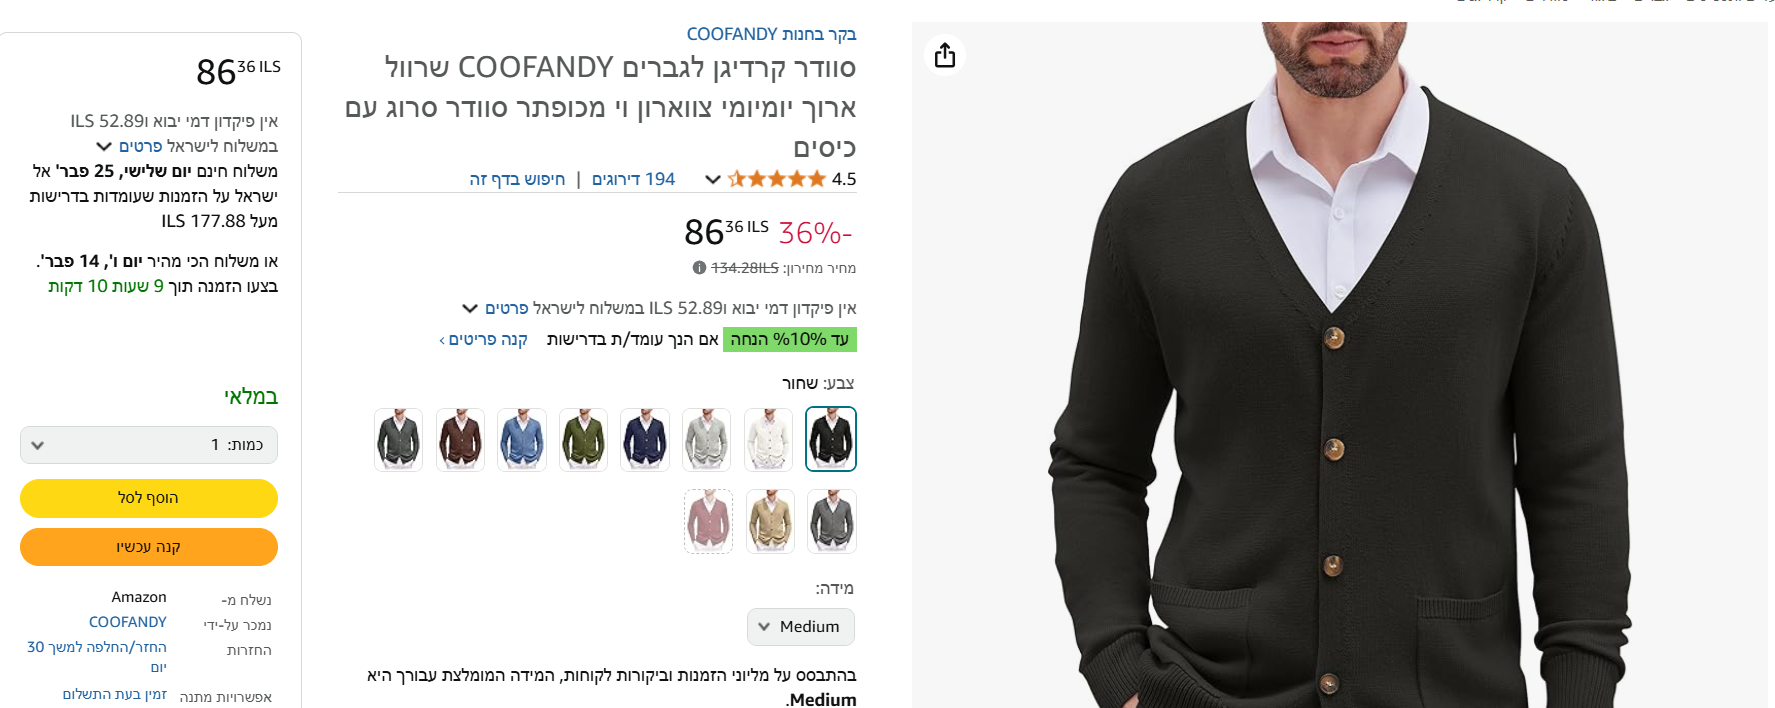Visit the COOFANDY store link above title
This screenshot has height=708, width=1775.
771,34
